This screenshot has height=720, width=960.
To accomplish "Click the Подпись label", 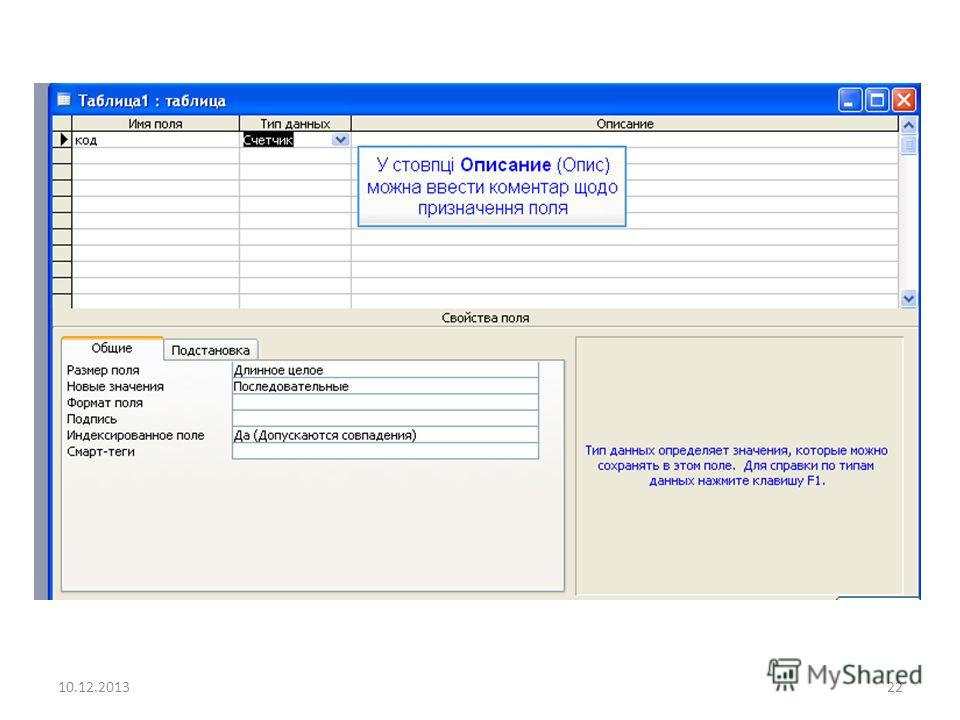I will [91, 419].
